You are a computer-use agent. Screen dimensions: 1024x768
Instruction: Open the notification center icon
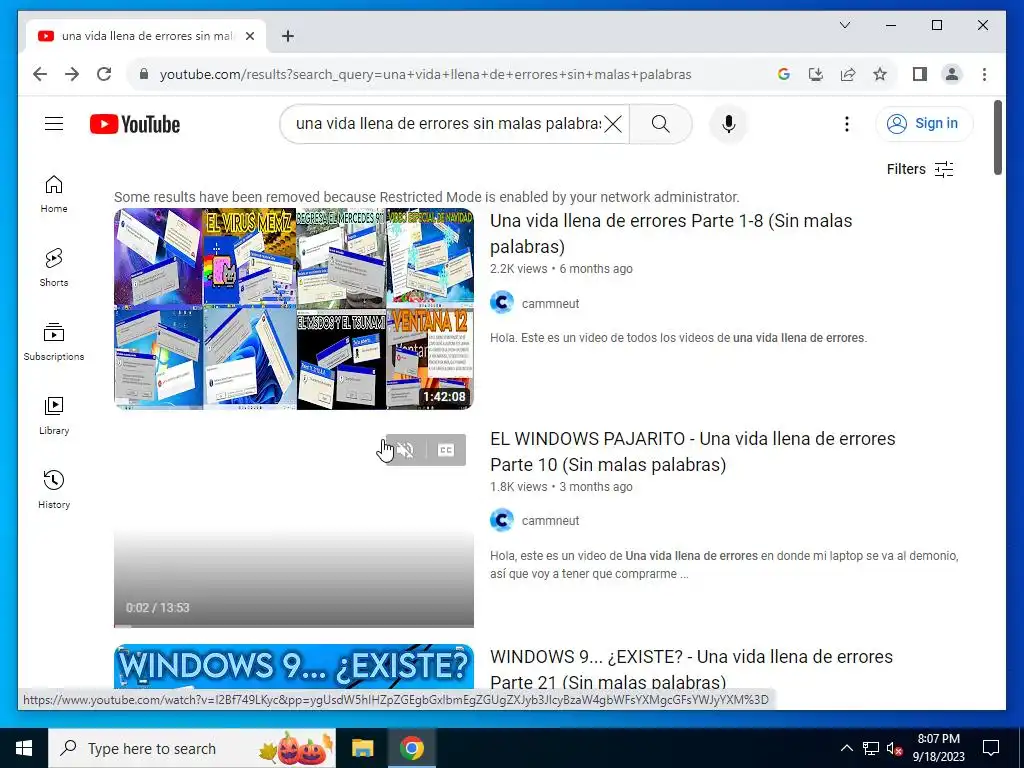[991, 748]
